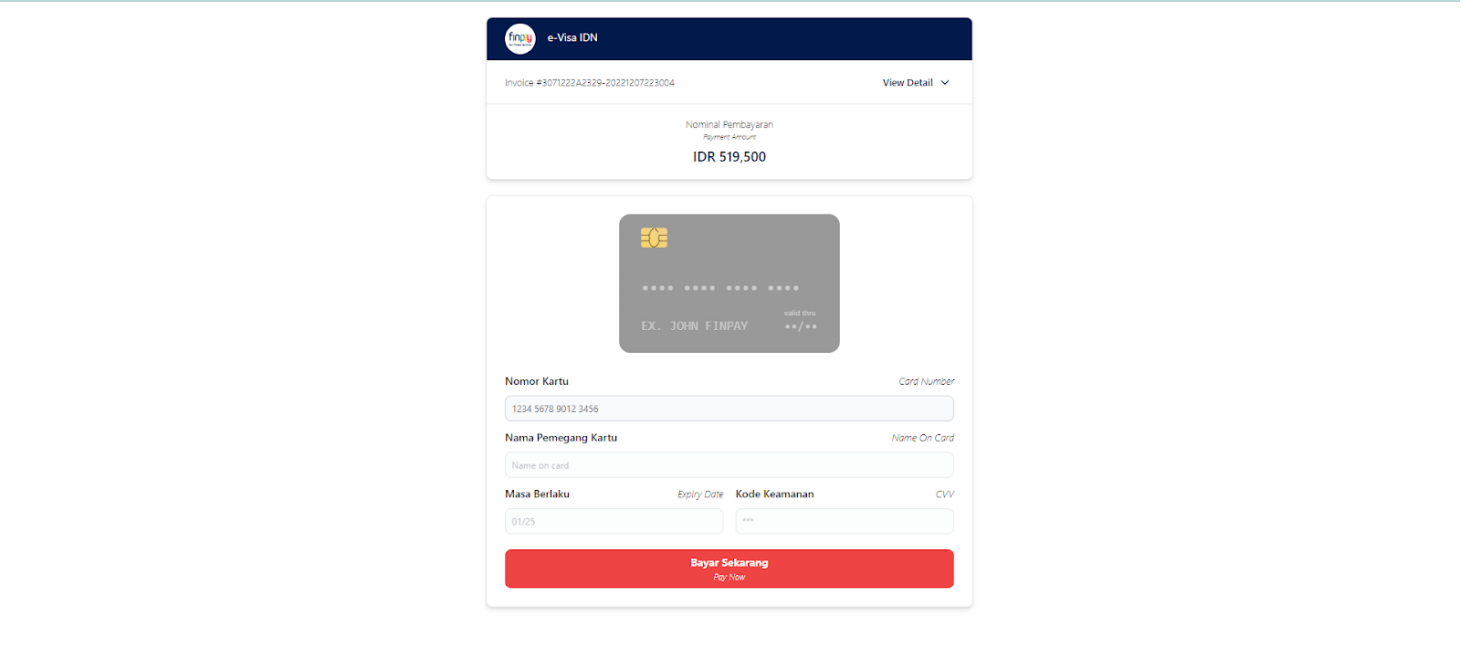Click Bayar Sekarang Pay Now button
The height and width of the screenshot is (672, 1467).
pos(729,569)
